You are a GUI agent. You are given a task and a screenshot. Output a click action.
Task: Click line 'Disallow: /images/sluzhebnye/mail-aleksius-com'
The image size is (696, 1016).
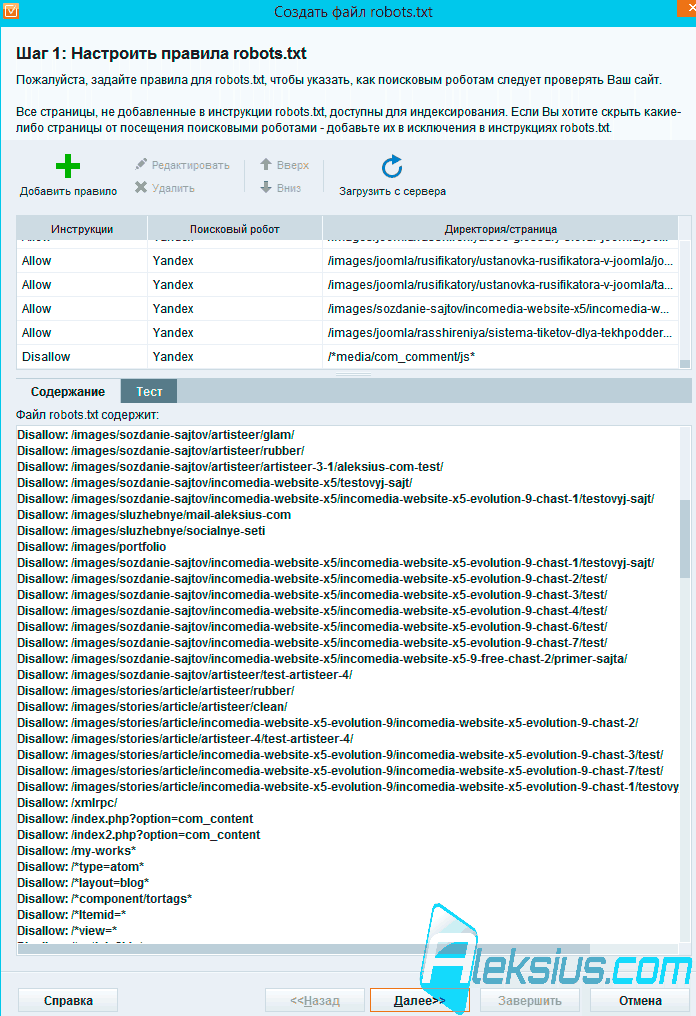point(154,515)
